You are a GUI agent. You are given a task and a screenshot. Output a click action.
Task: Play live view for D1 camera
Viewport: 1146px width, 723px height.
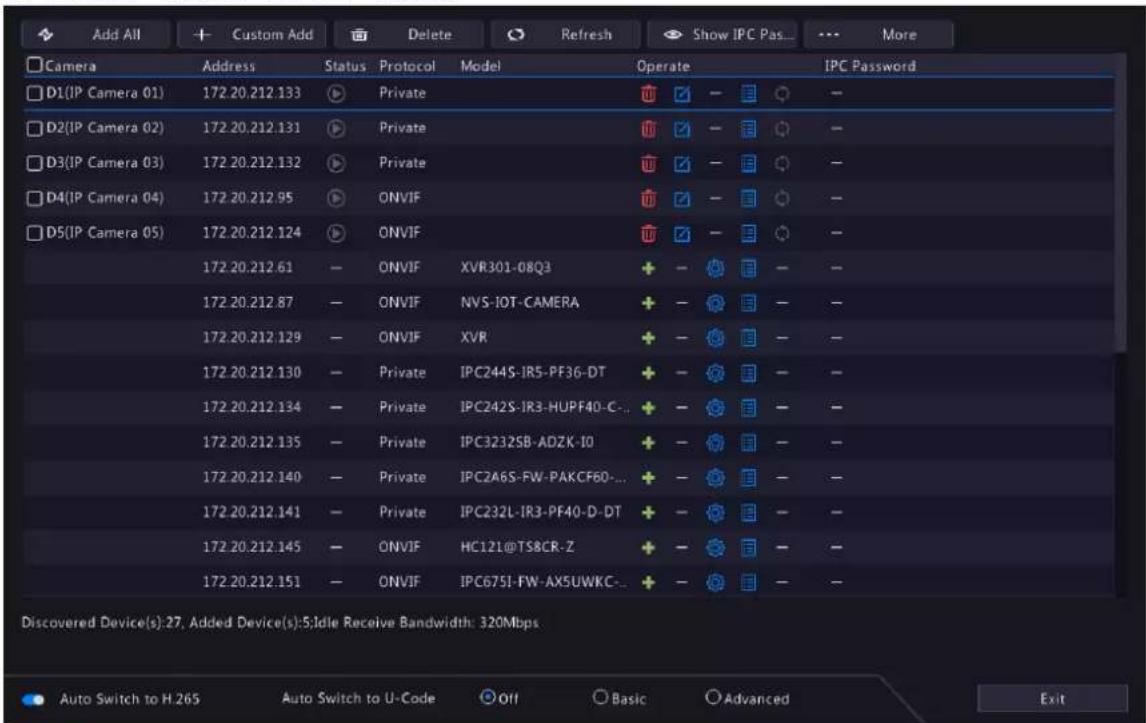pos(336,94)
